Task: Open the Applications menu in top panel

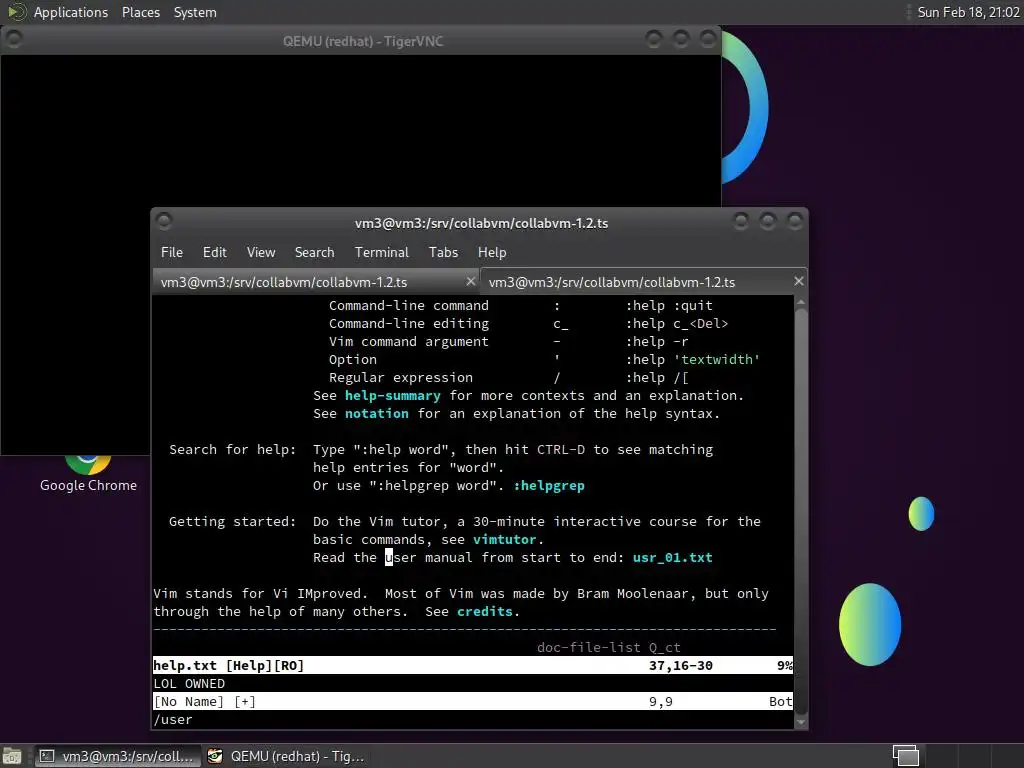Action: [71, 12]
